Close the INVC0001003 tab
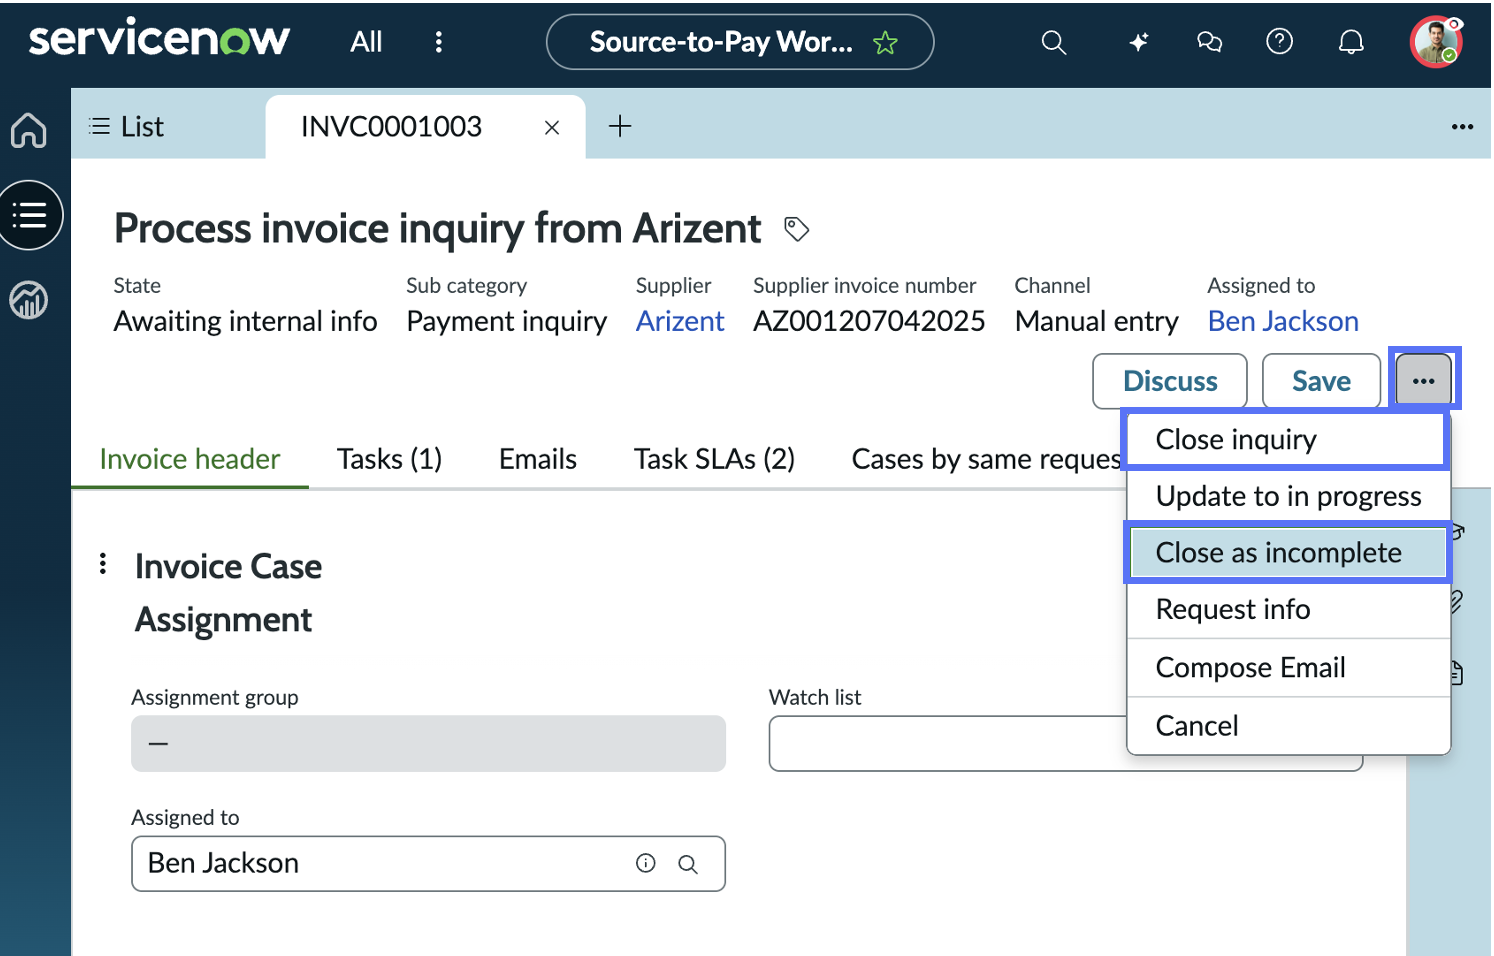 (x=552, y=127)
